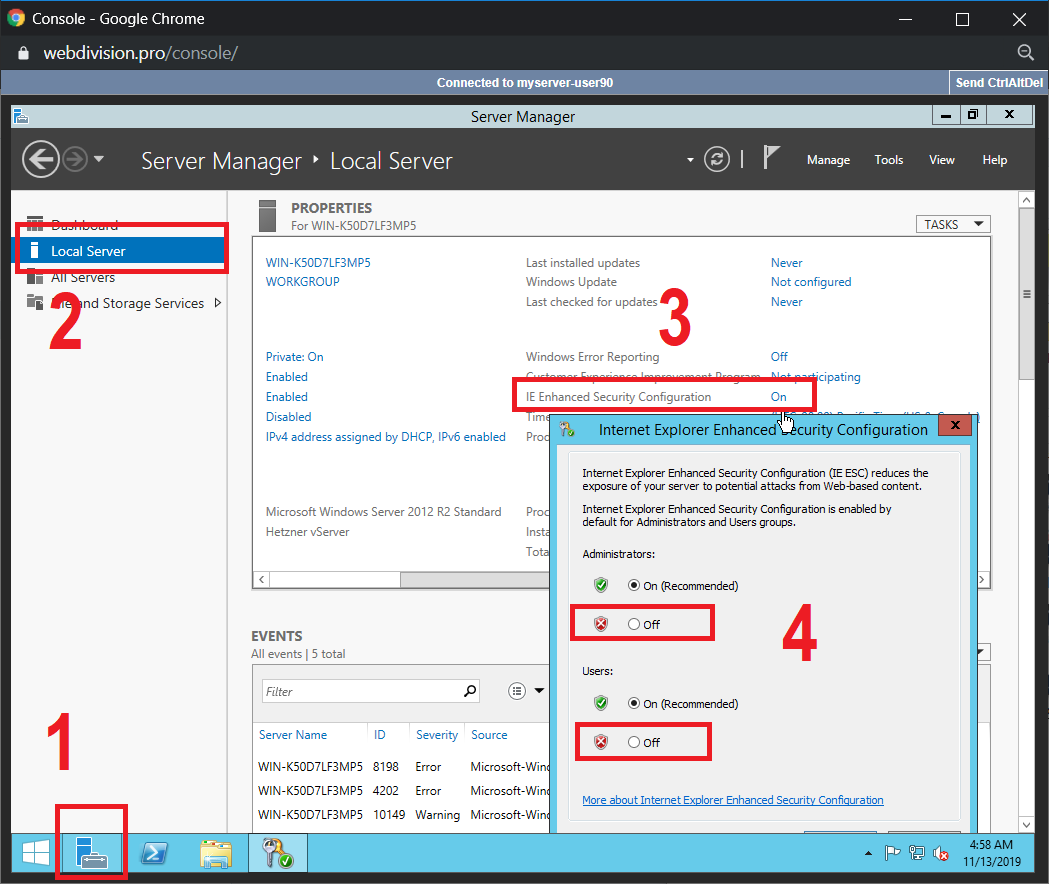Image resolution: width=1049 pixels, height=884 pixels.
Task: Select Off for Administrators
Action: 634,624
